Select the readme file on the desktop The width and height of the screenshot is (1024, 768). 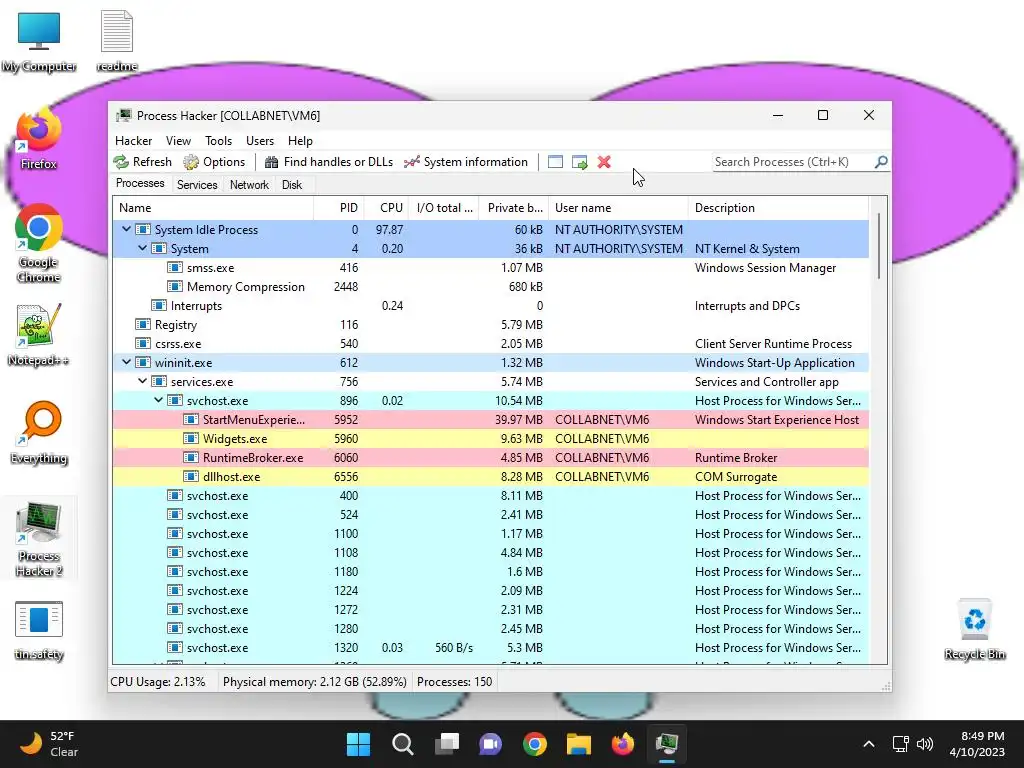117,41
